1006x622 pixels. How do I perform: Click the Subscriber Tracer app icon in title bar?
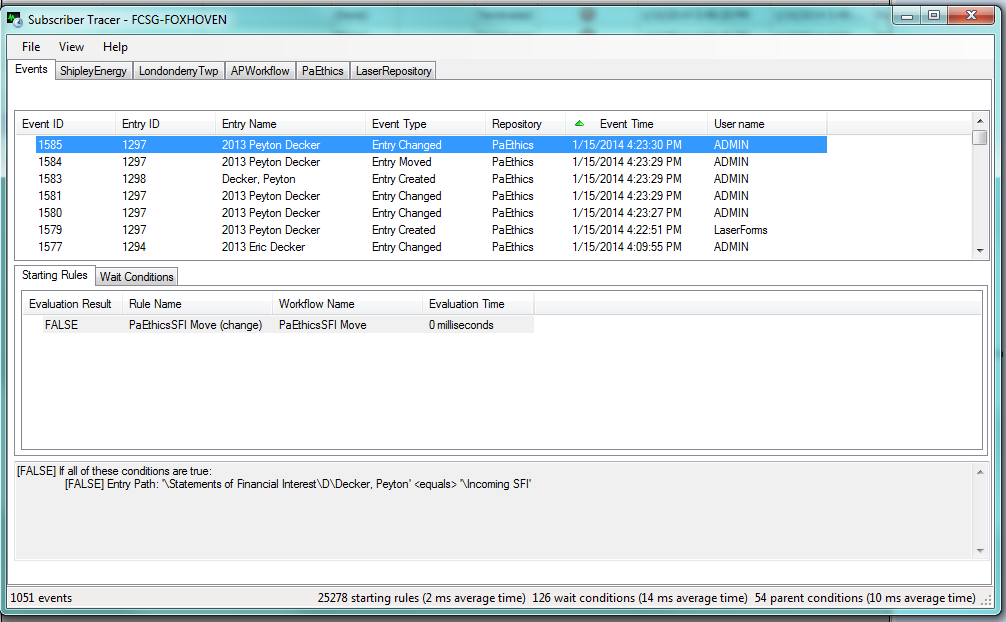tap(14, 19)
